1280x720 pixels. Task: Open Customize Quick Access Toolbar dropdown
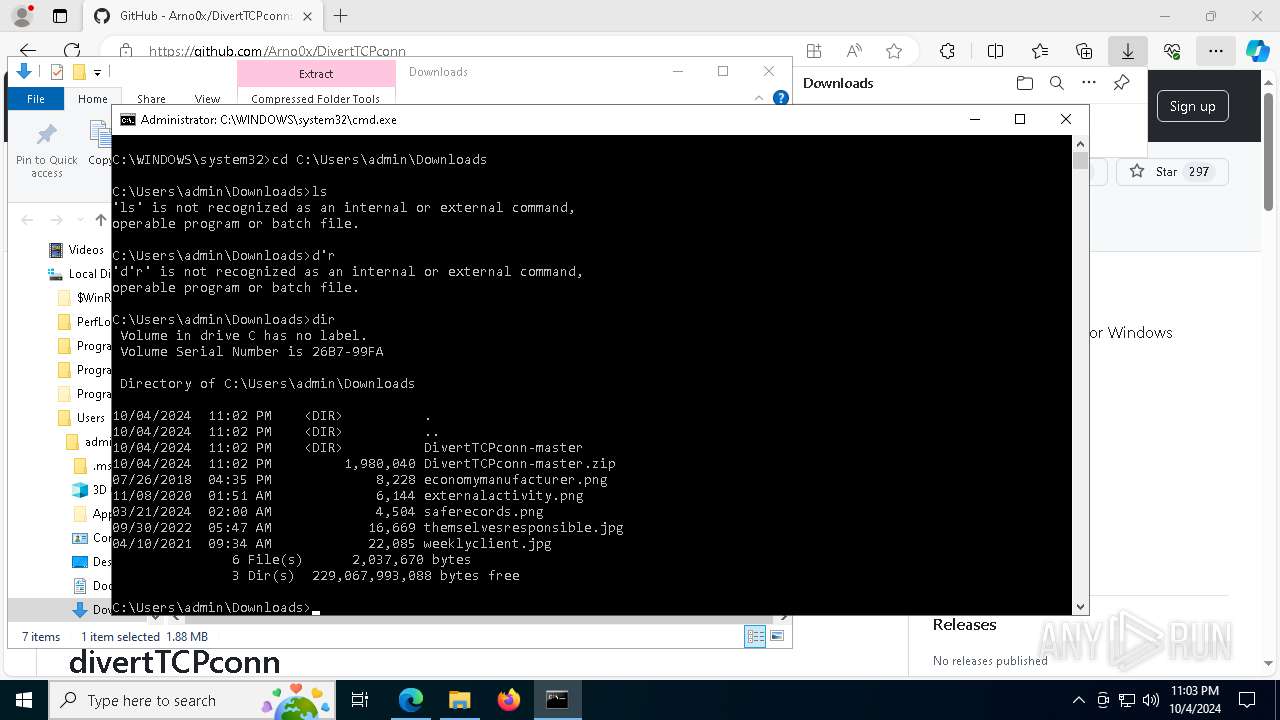pos(97,72)
